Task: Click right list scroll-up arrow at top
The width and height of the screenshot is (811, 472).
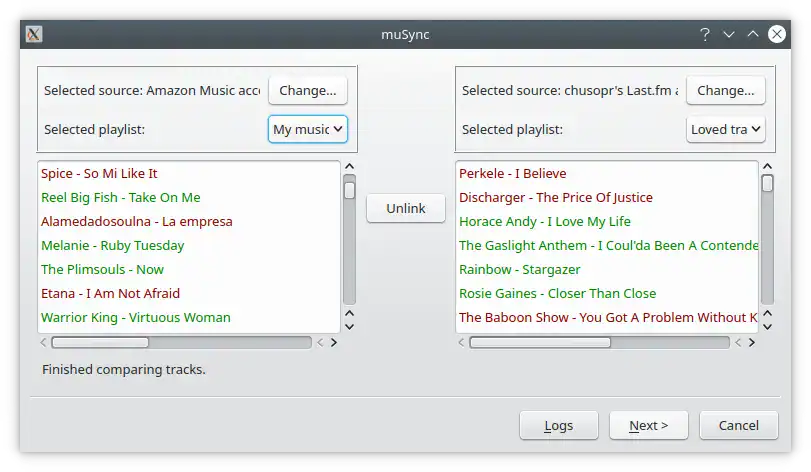Action: tap(768, 166)
